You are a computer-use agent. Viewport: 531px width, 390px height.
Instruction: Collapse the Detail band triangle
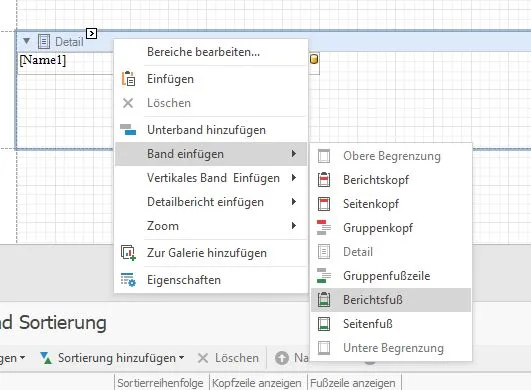tap(26, 41)
